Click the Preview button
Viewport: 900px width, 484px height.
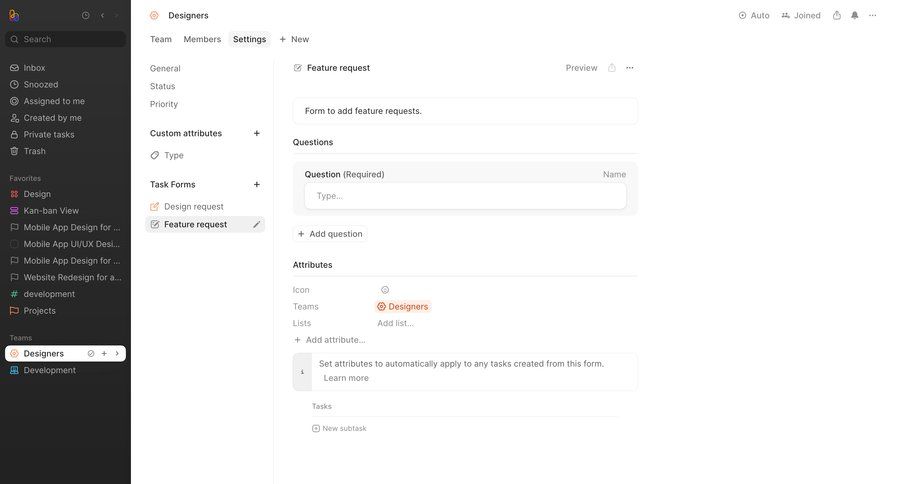pos(581,68)
